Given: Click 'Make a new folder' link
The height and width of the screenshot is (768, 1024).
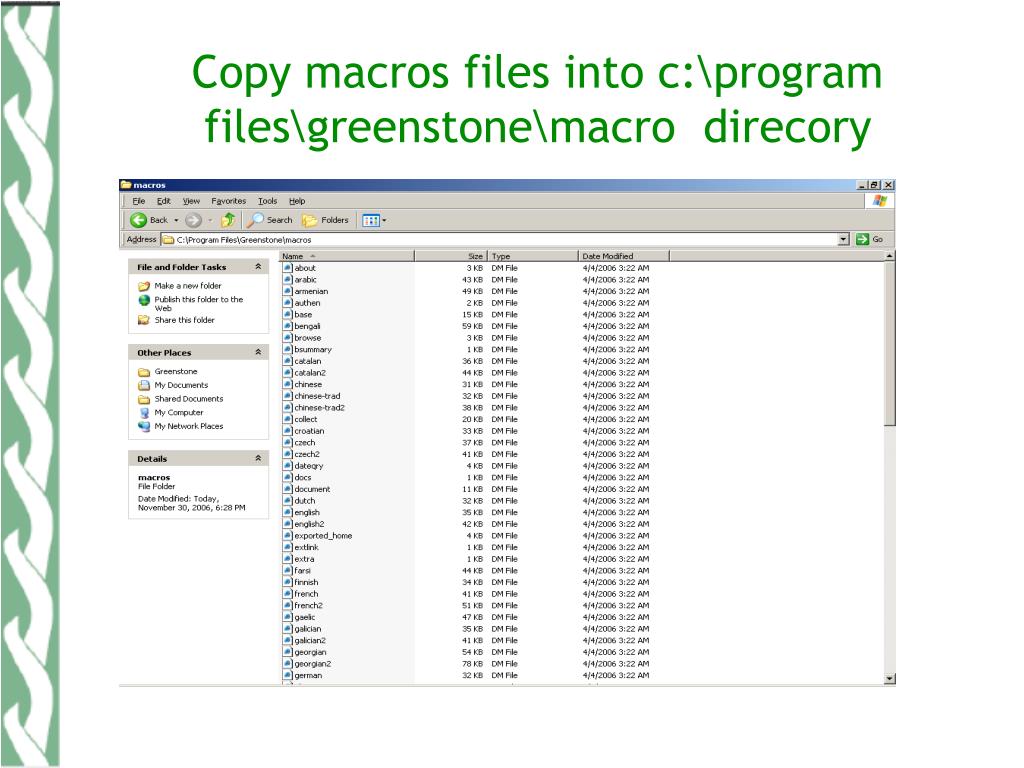Looking at the screenshot, I should tap(188, 286).
